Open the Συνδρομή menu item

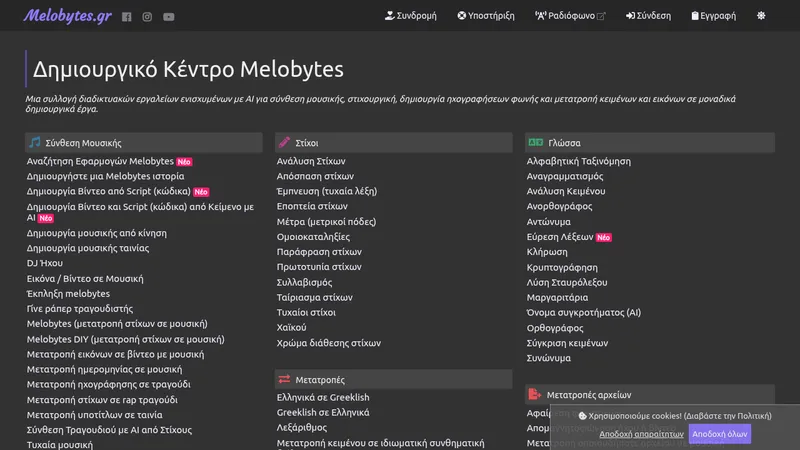tap(411, 16)
